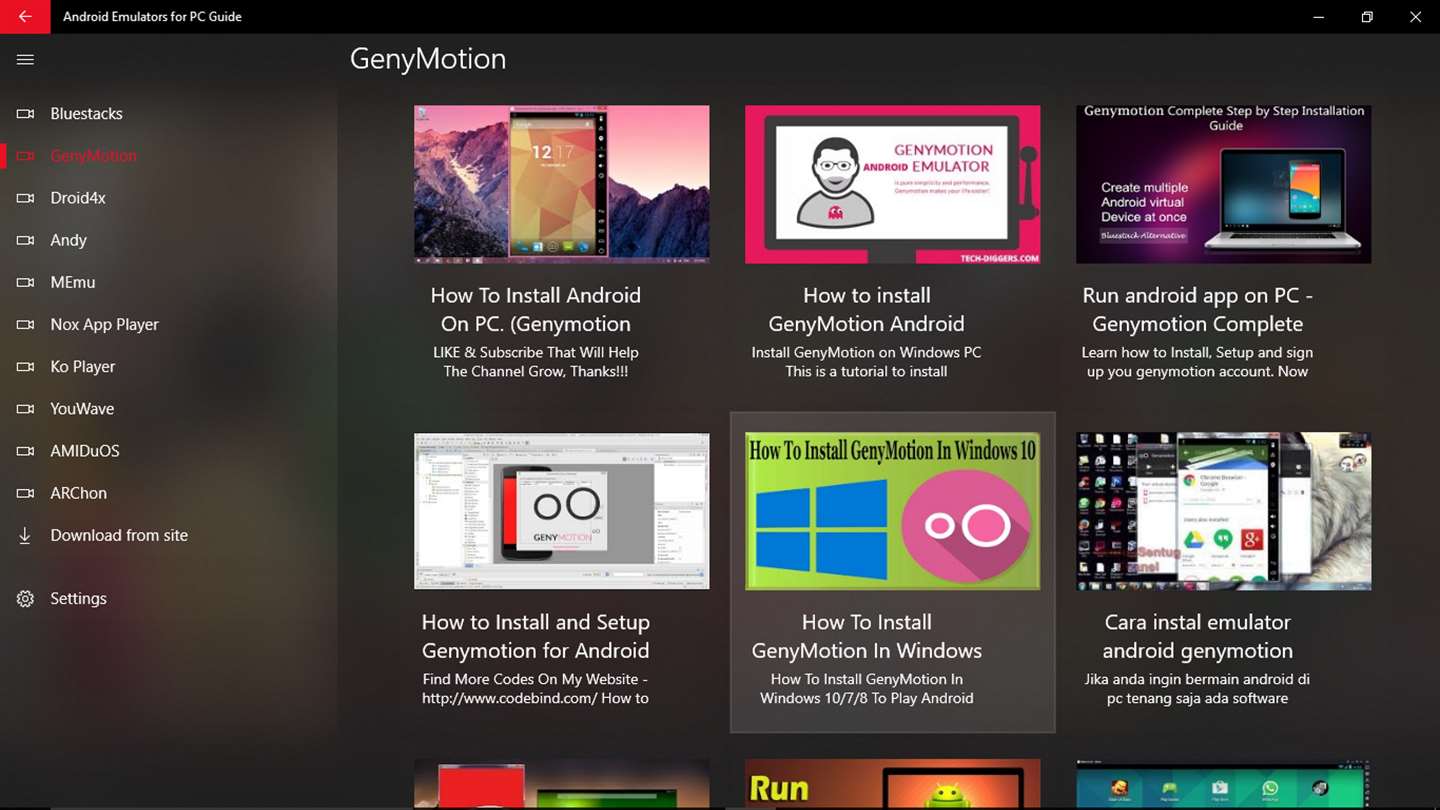The height and width of the screenshot is (810, 1440).
Task: Open the partially visible 'Run' video thumbnail
Action: 892,784
